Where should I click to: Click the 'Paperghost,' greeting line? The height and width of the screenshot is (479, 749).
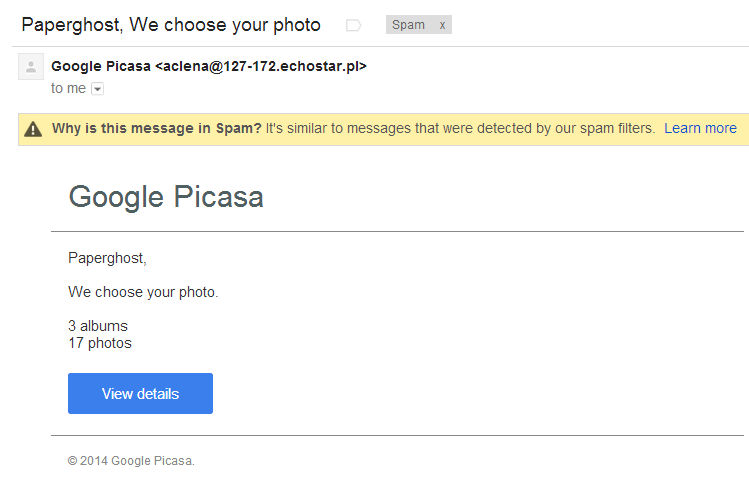(x=107, y=258)
